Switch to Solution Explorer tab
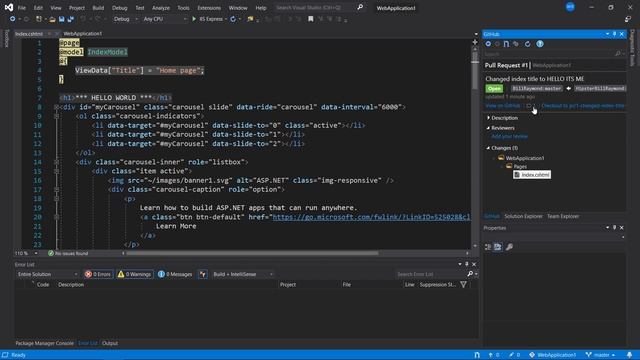This screenshot has height=360, width=640. [x=523, y=216]
